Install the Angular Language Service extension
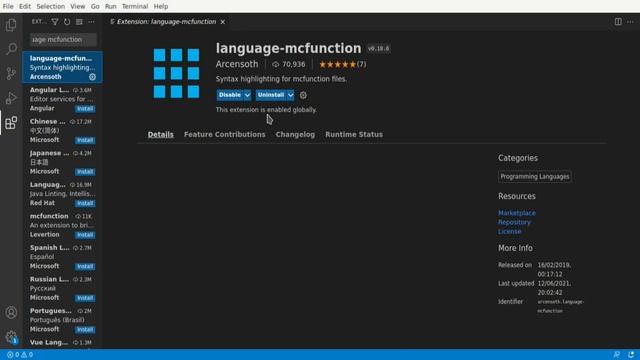Viewport: 640px width, 360px height. click(x=85, y=109)
